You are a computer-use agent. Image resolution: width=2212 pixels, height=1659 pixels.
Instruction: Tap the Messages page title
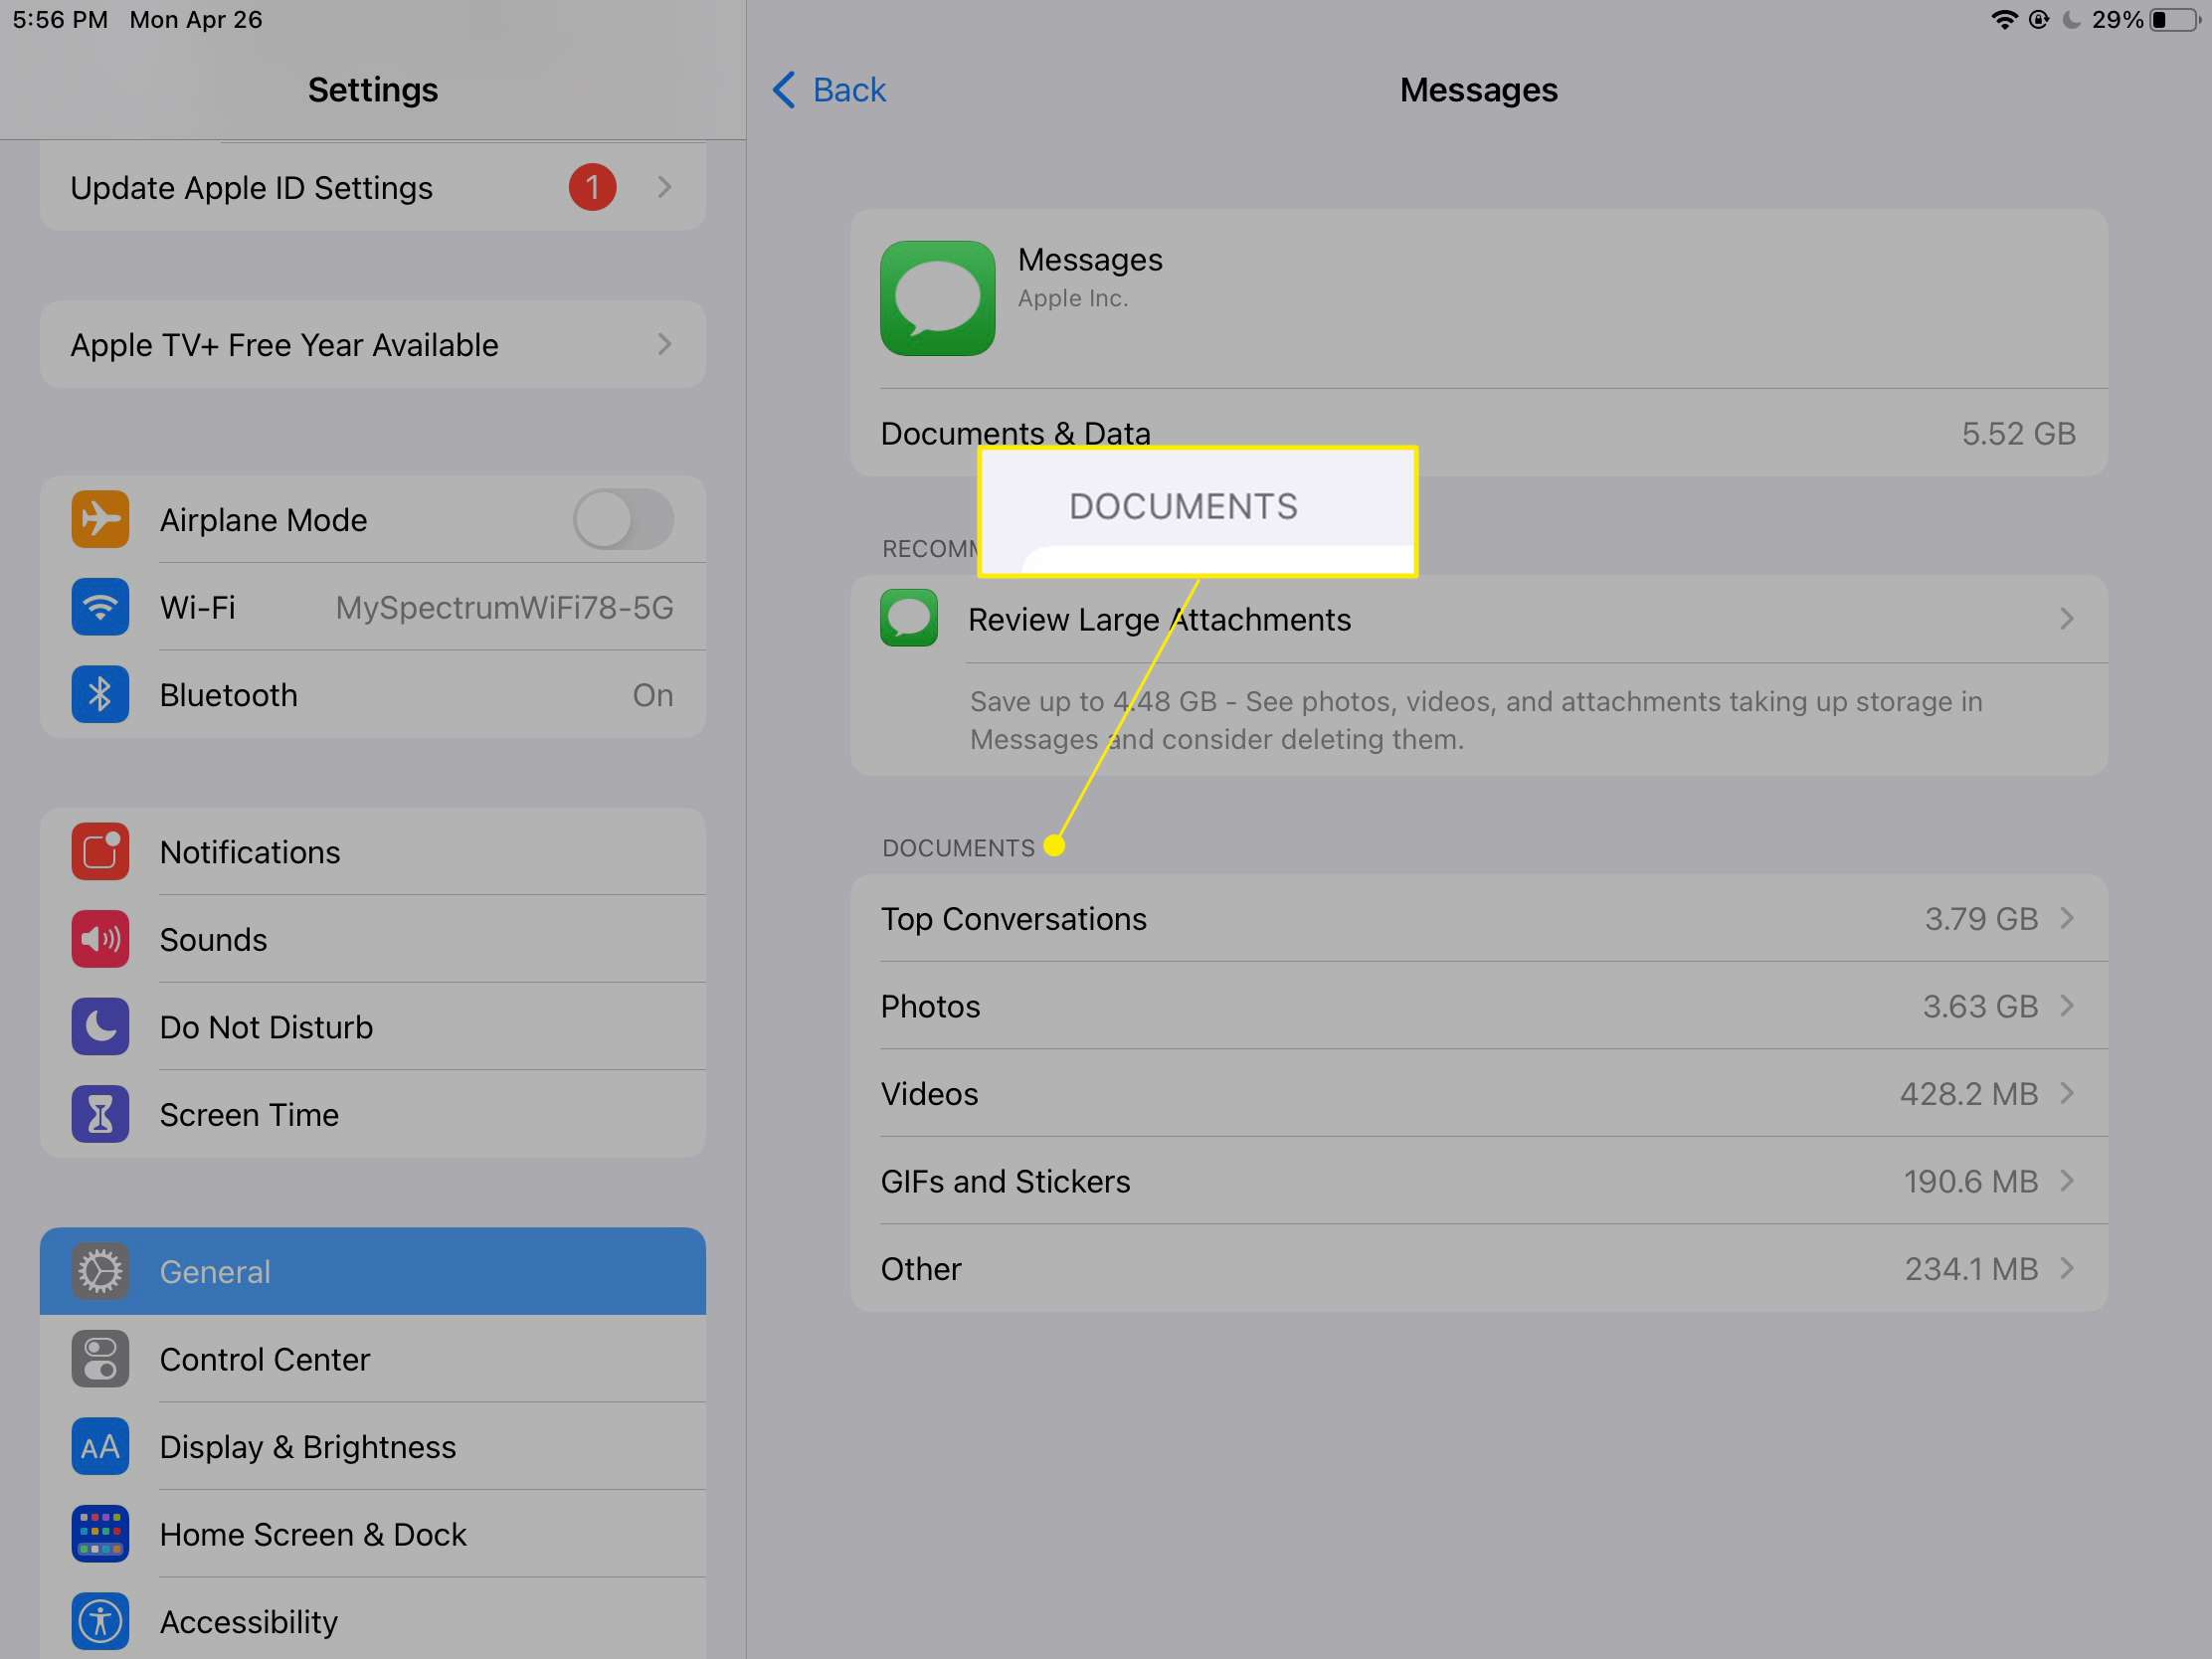click(1478, 90)
